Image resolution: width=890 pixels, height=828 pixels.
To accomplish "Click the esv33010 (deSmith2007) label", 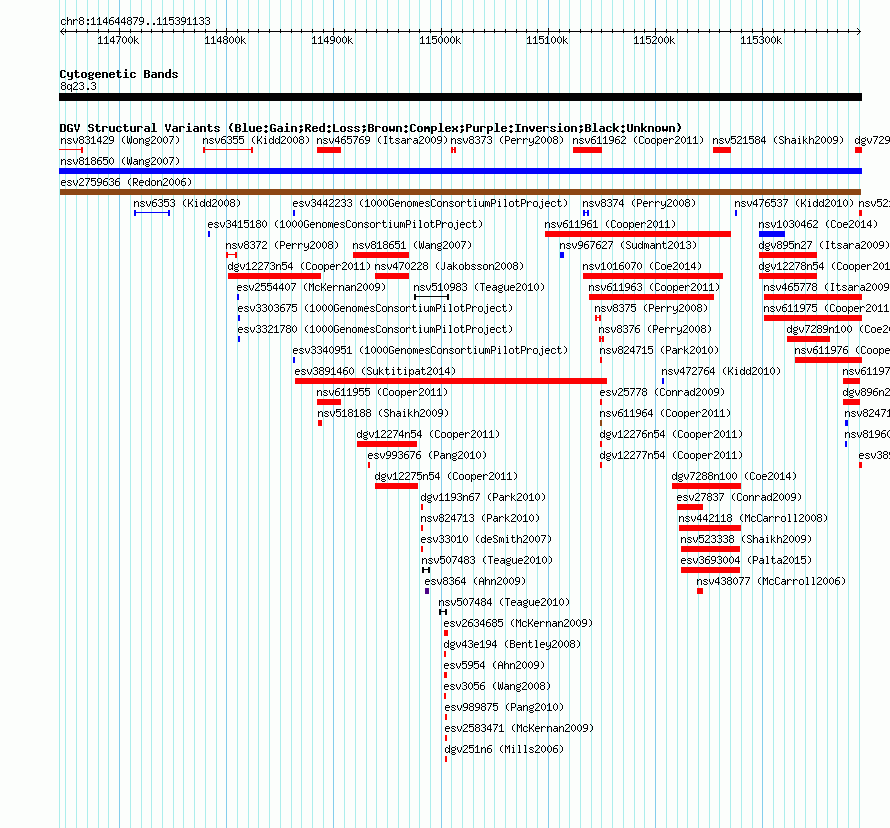I will click(x=486, y=539).
